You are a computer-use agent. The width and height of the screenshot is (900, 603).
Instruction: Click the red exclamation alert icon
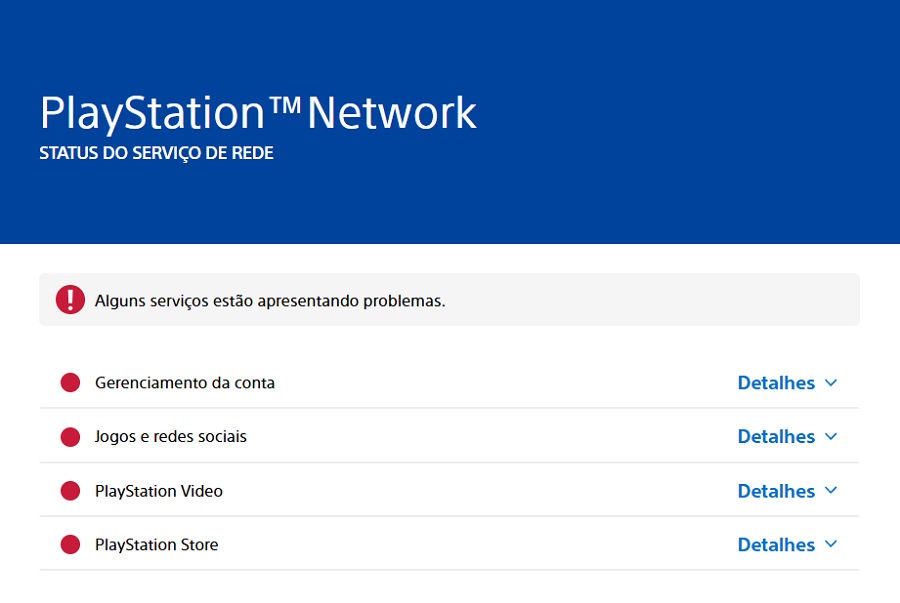[x=70, y=299]
